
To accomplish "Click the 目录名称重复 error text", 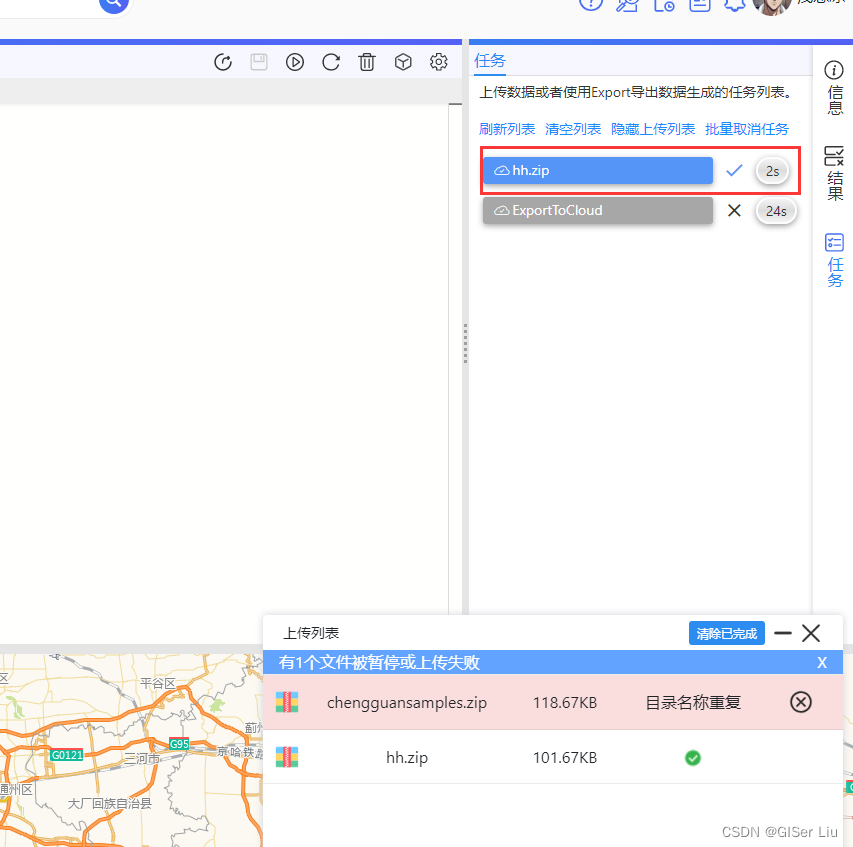I will click(693, 703).
